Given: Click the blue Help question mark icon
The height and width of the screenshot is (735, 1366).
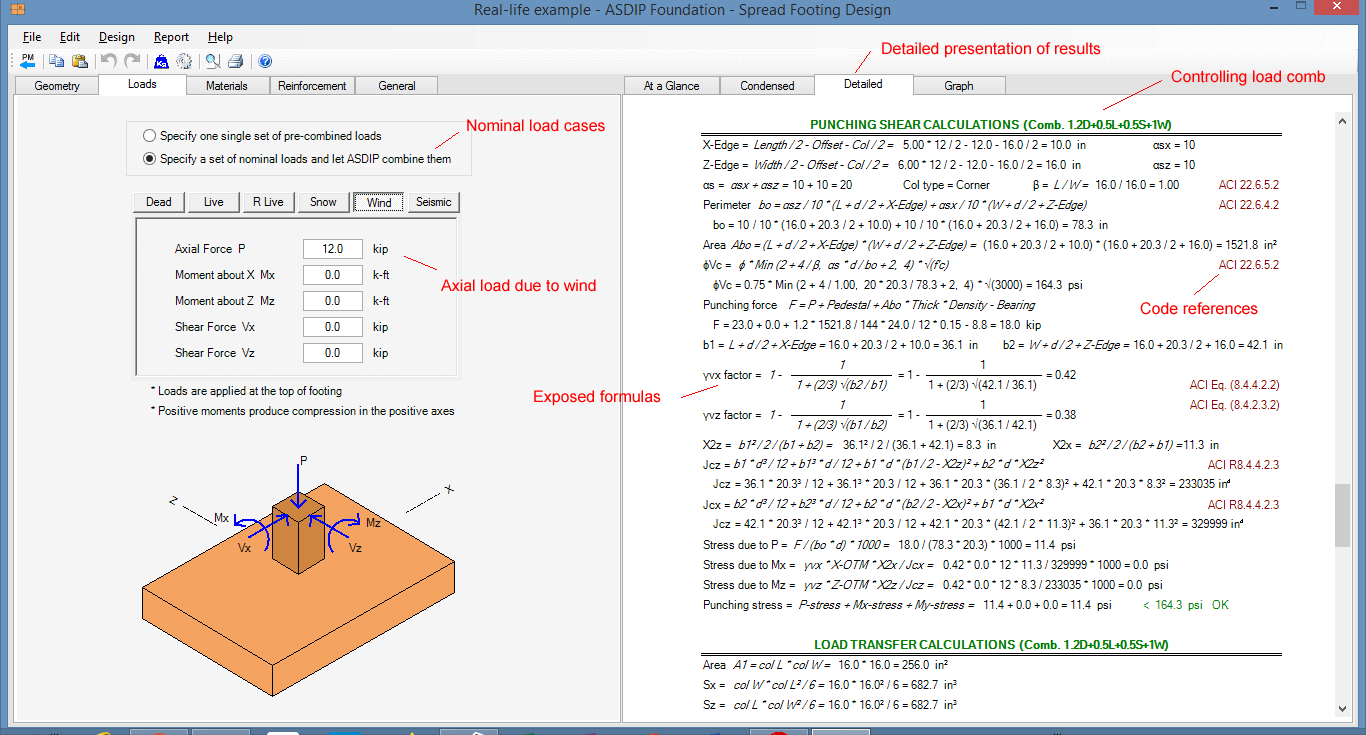Looking at the screenshot, I should (265, 61).
